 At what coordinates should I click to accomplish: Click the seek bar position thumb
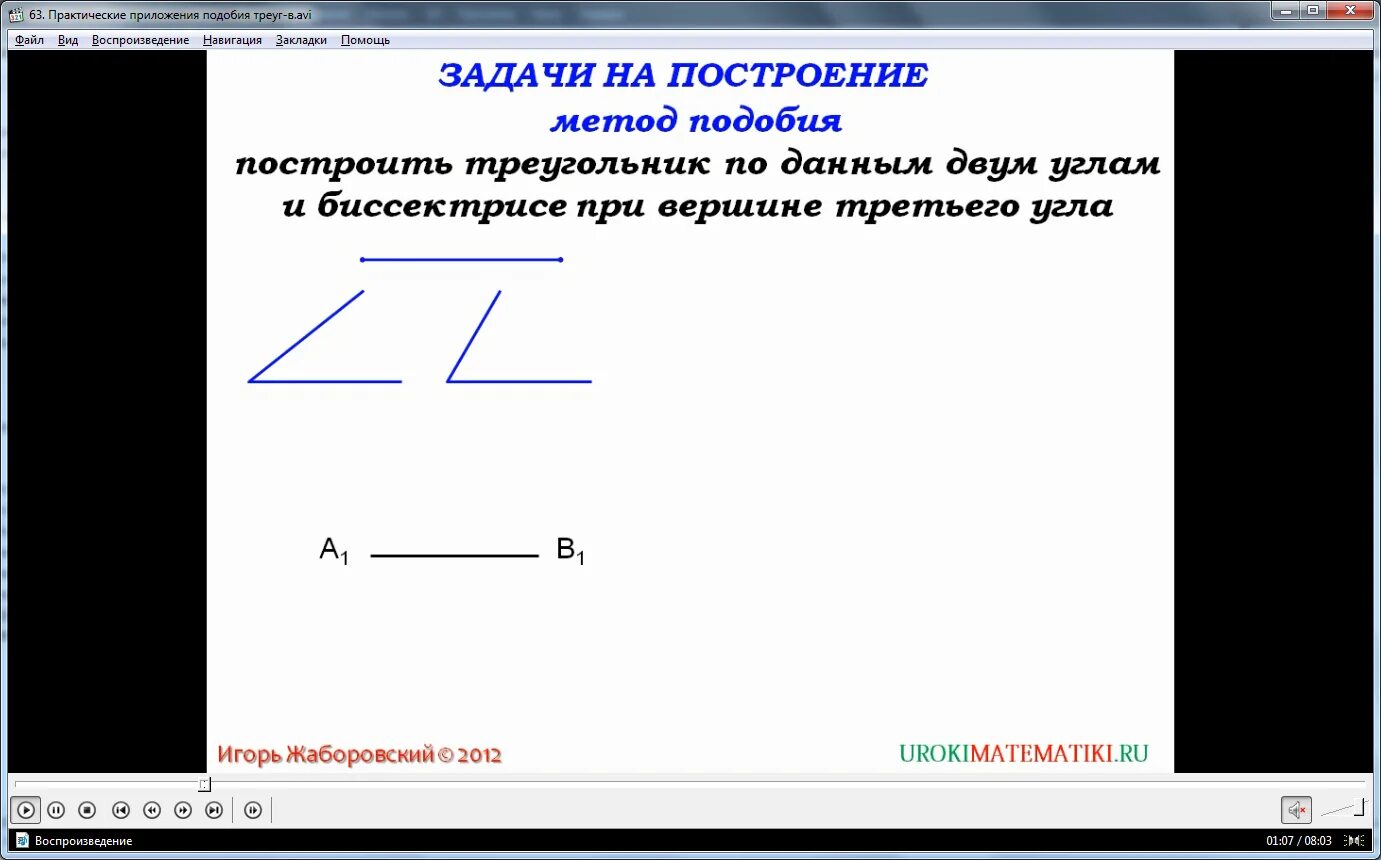pos(204,785)
